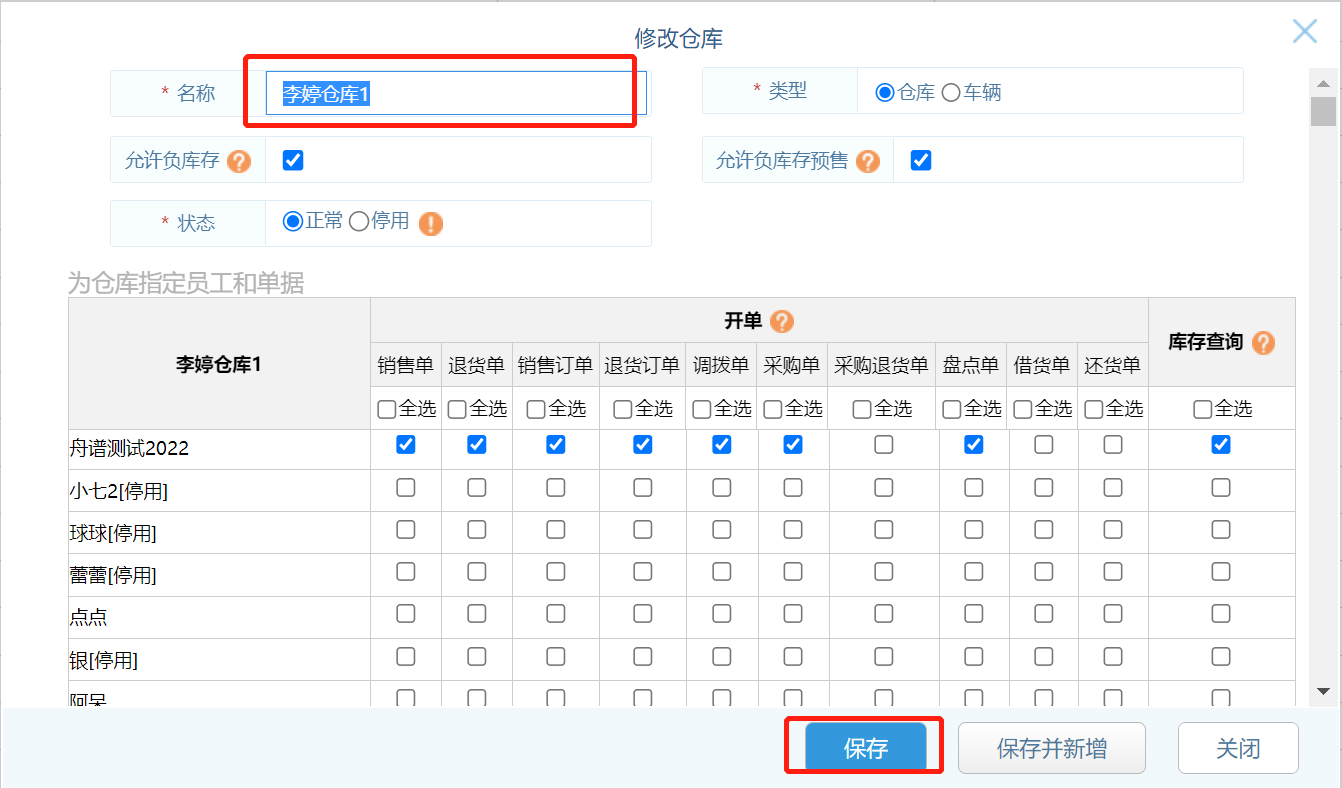Click the employee row 小七2[停用]
This screenshot has width=1342, height=788.
coord(118,491)
